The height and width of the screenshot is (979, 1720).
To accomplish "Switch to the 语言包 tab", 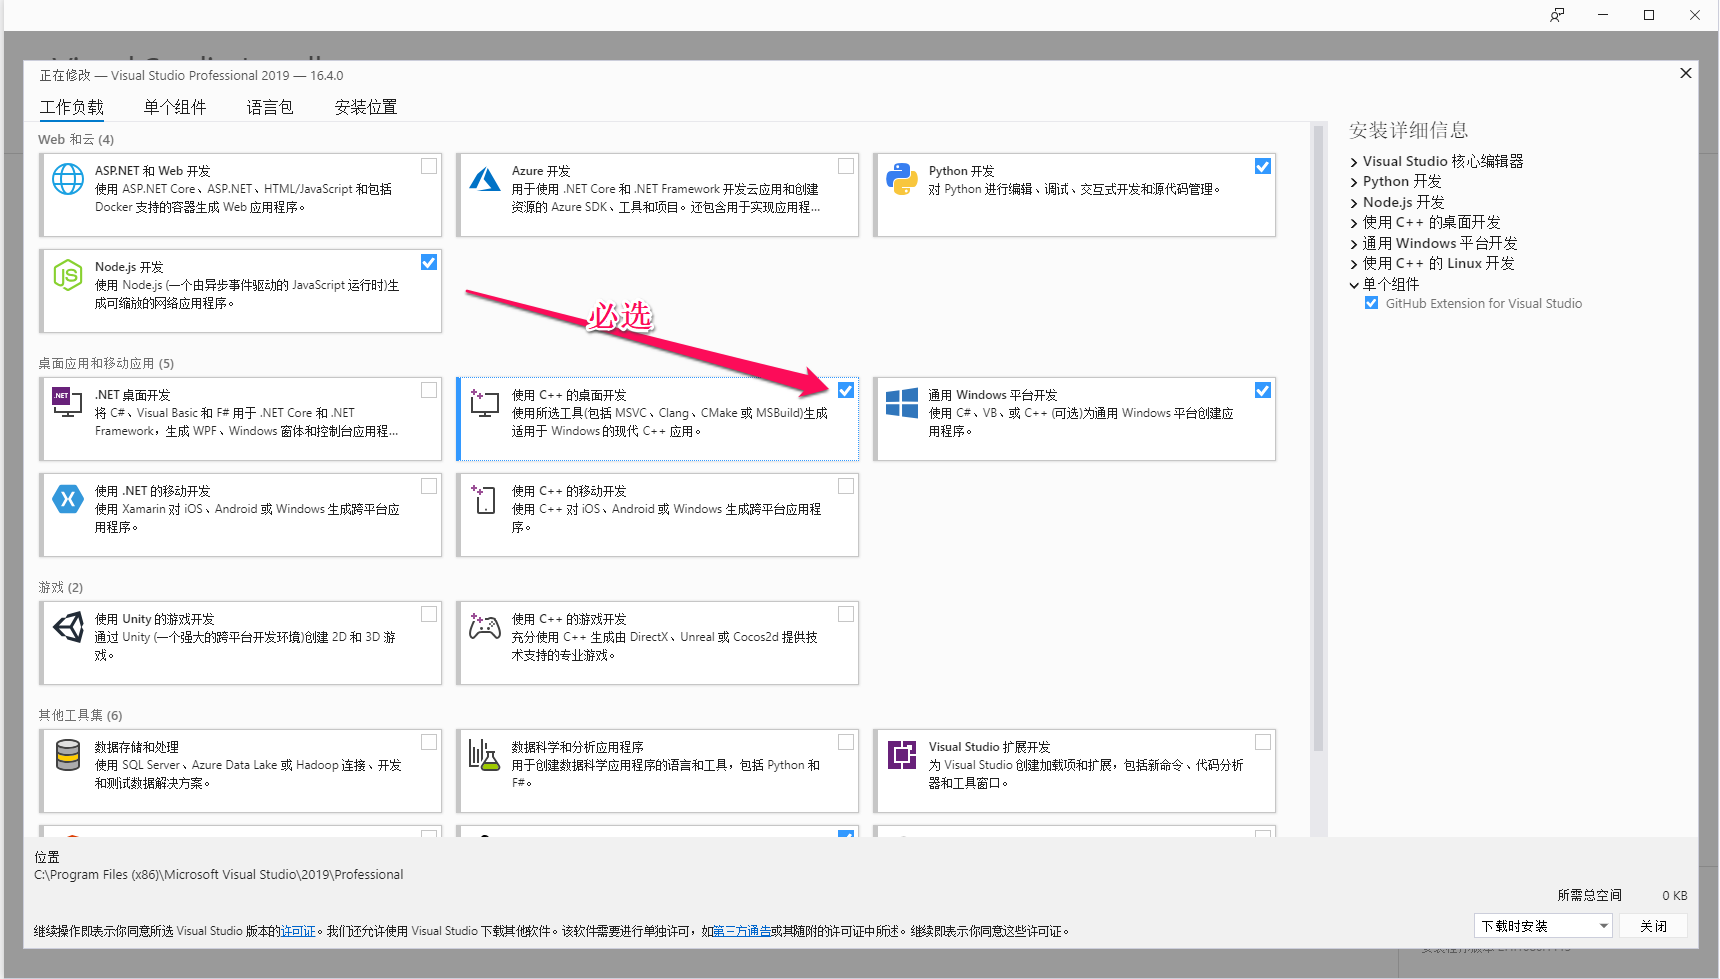I will (x=270, y=107).
